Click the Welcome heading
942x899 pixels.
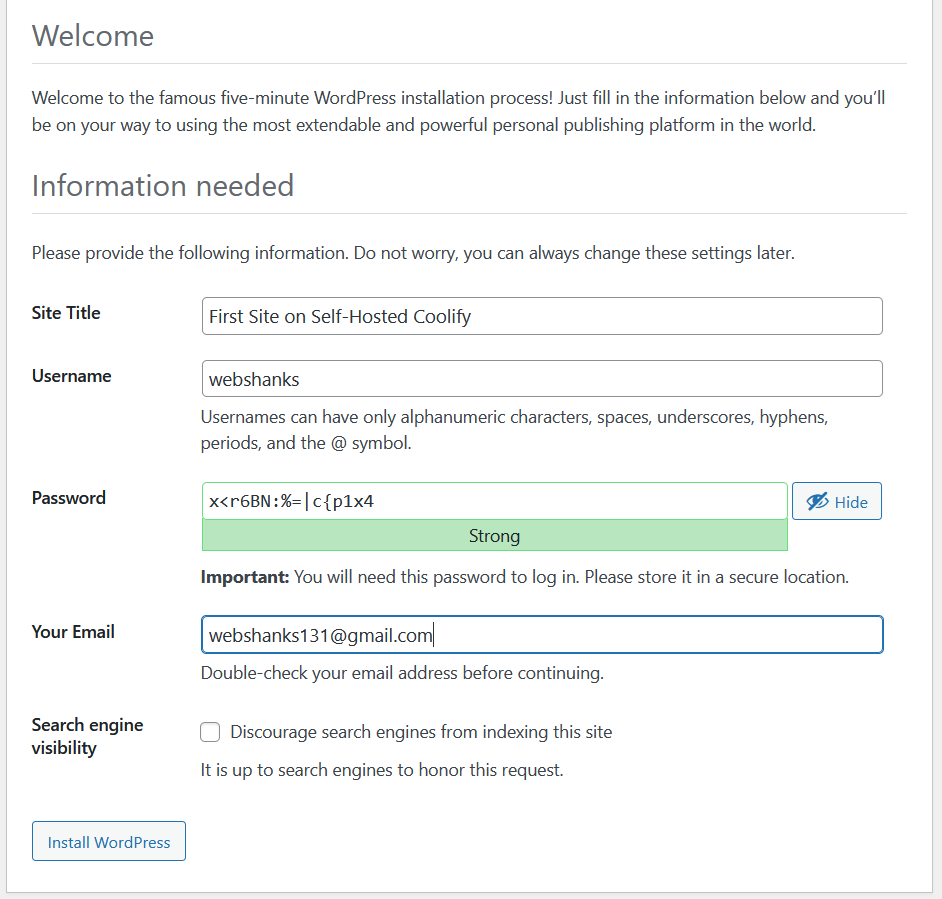(93, 36)
